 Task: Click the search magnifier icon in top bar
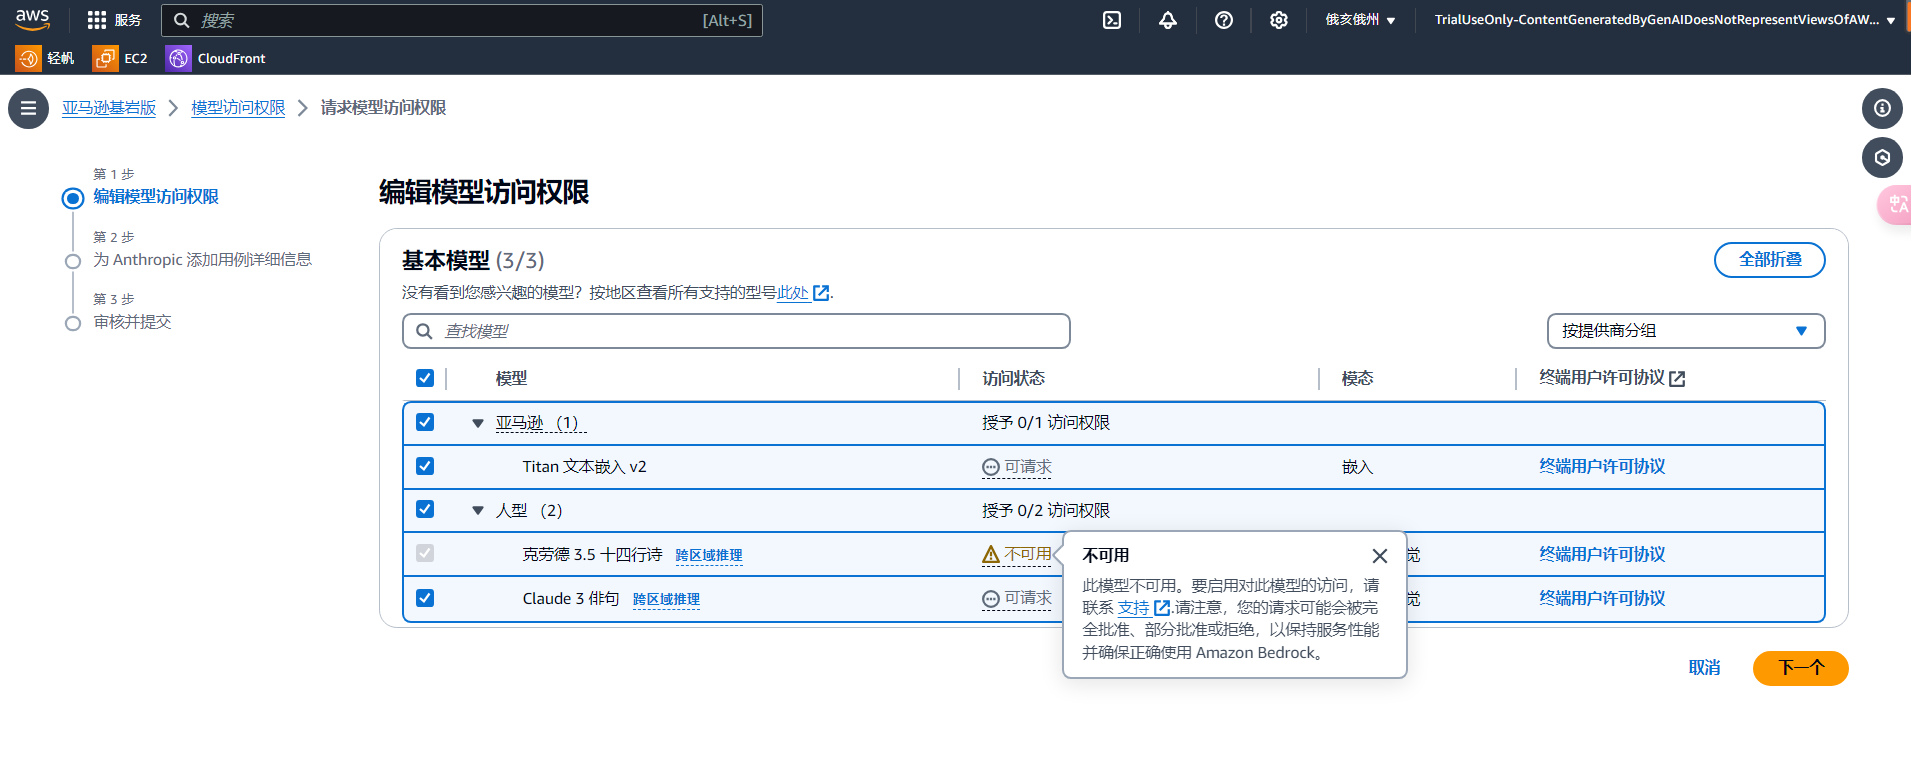coord(181,20)
